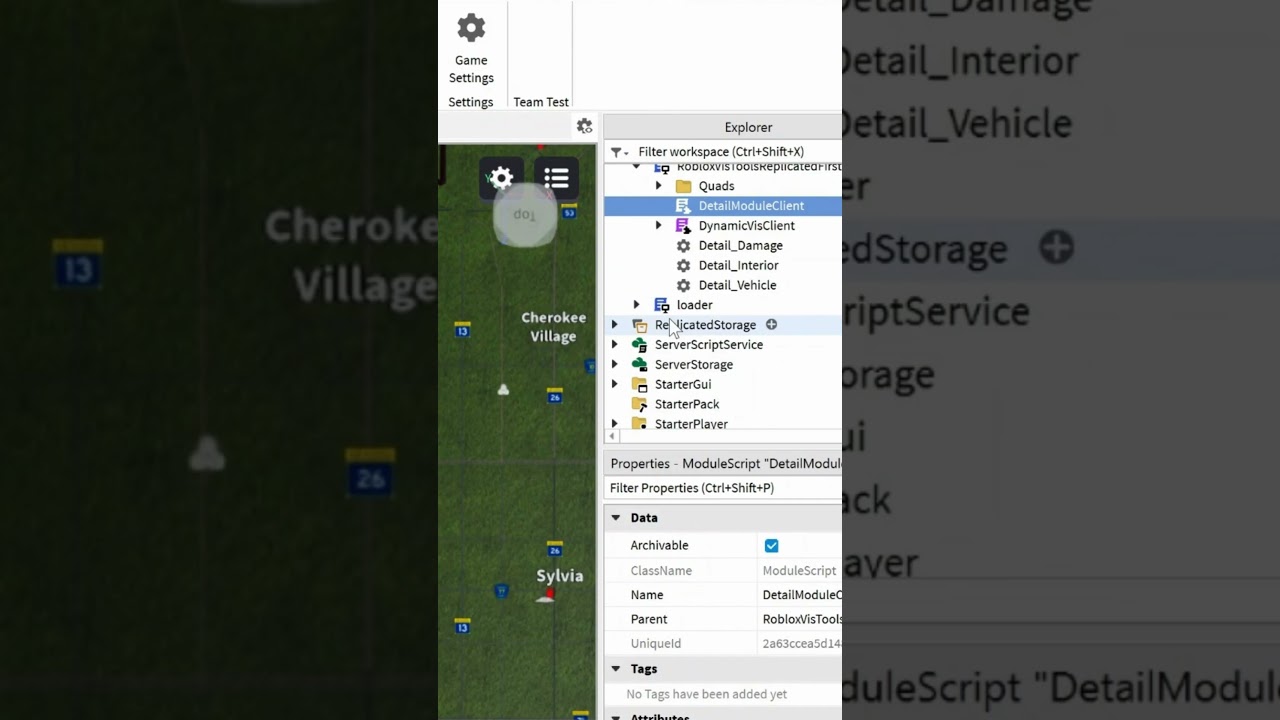Select Detail_Interior in Explorer
The image size is (1280, 720).
coord(738,265)
